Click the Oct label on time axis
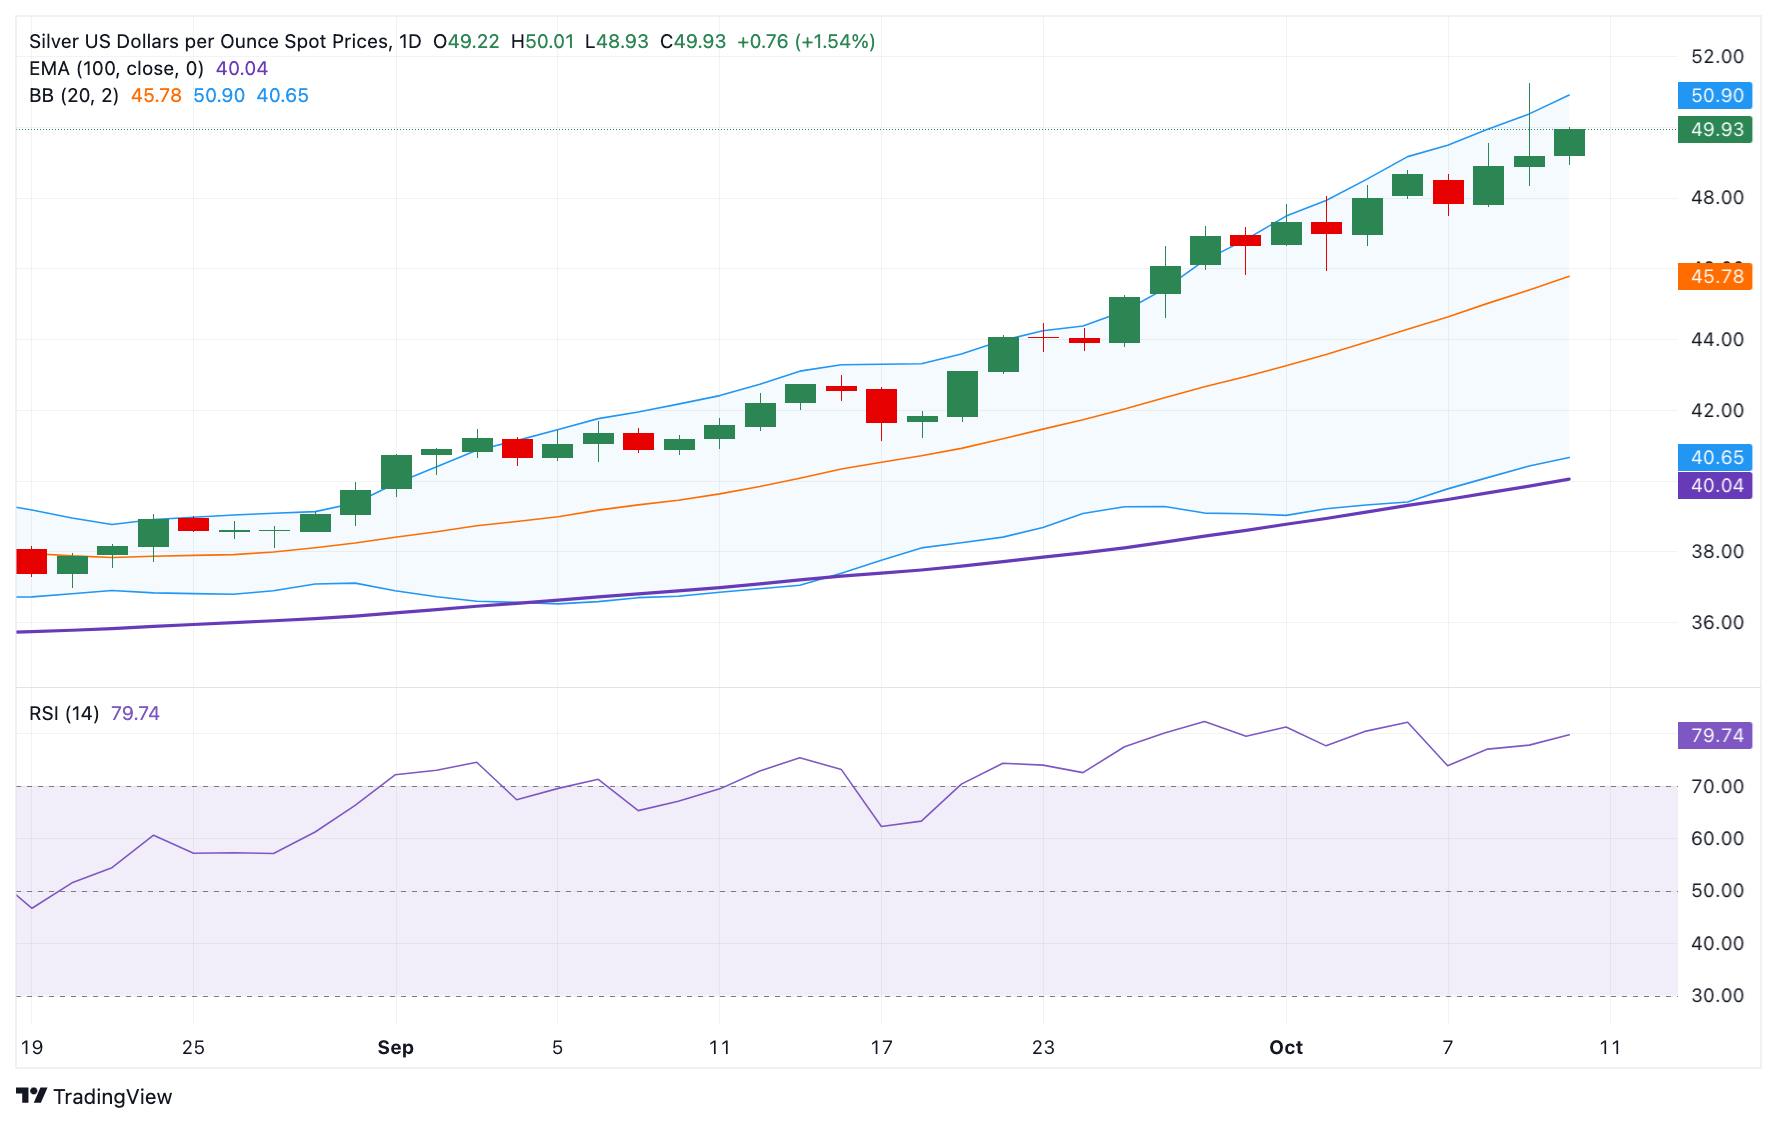The height and width of the screenshot is (1124, 1777). pyautogui.click(x=1285, y=1048)
